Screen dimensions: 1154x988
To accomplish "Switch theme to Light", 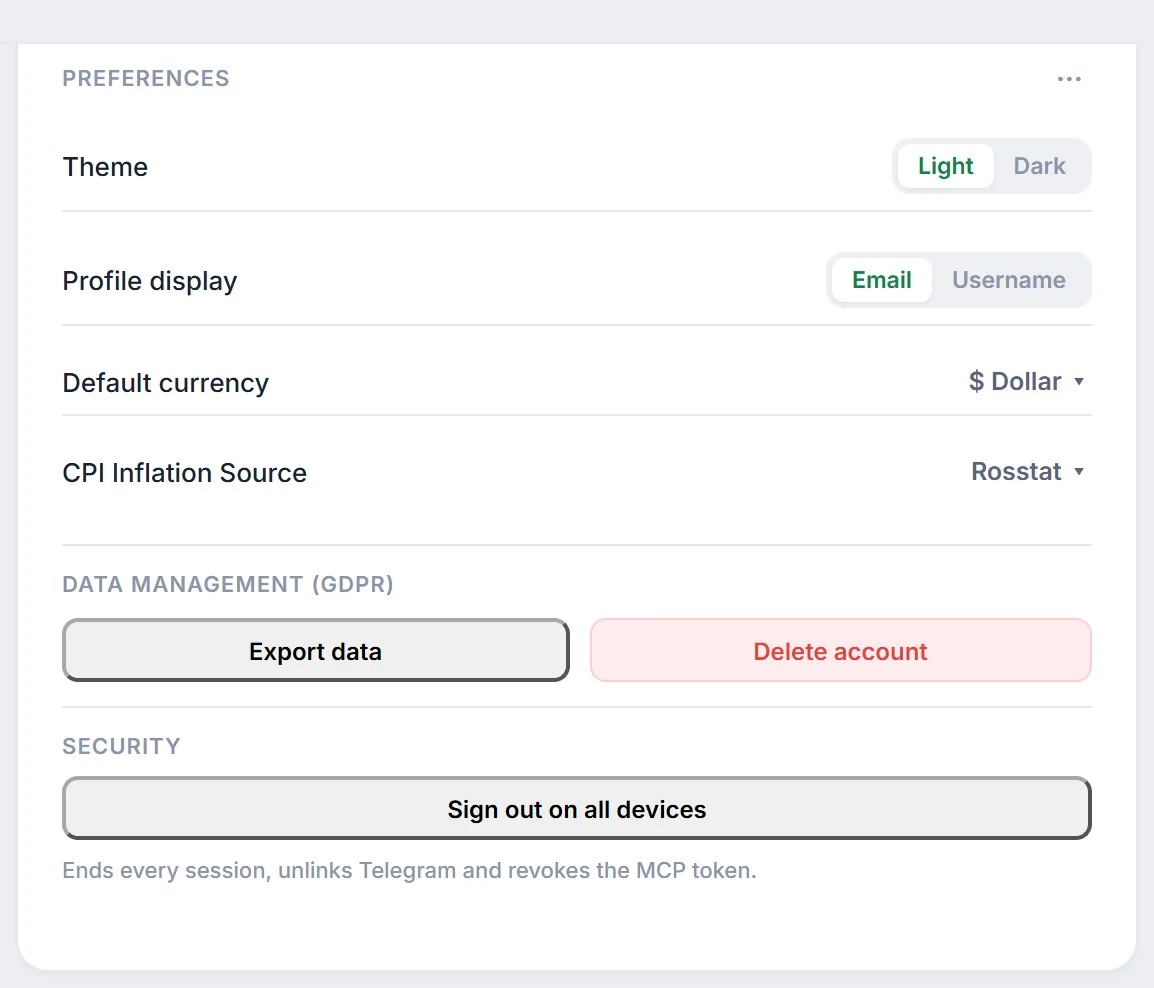I will [946, 166].
